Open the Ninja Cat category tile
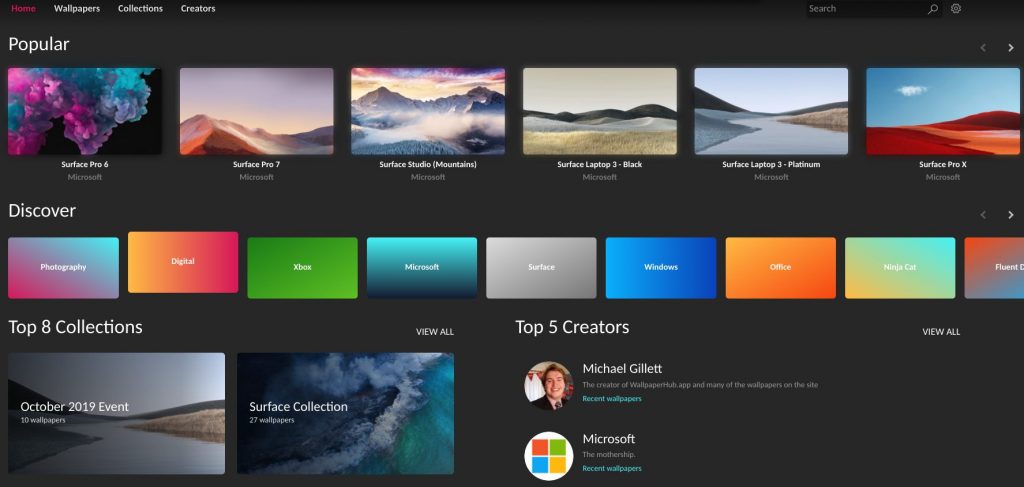The image size is (1024, 487). pos(900,268)
